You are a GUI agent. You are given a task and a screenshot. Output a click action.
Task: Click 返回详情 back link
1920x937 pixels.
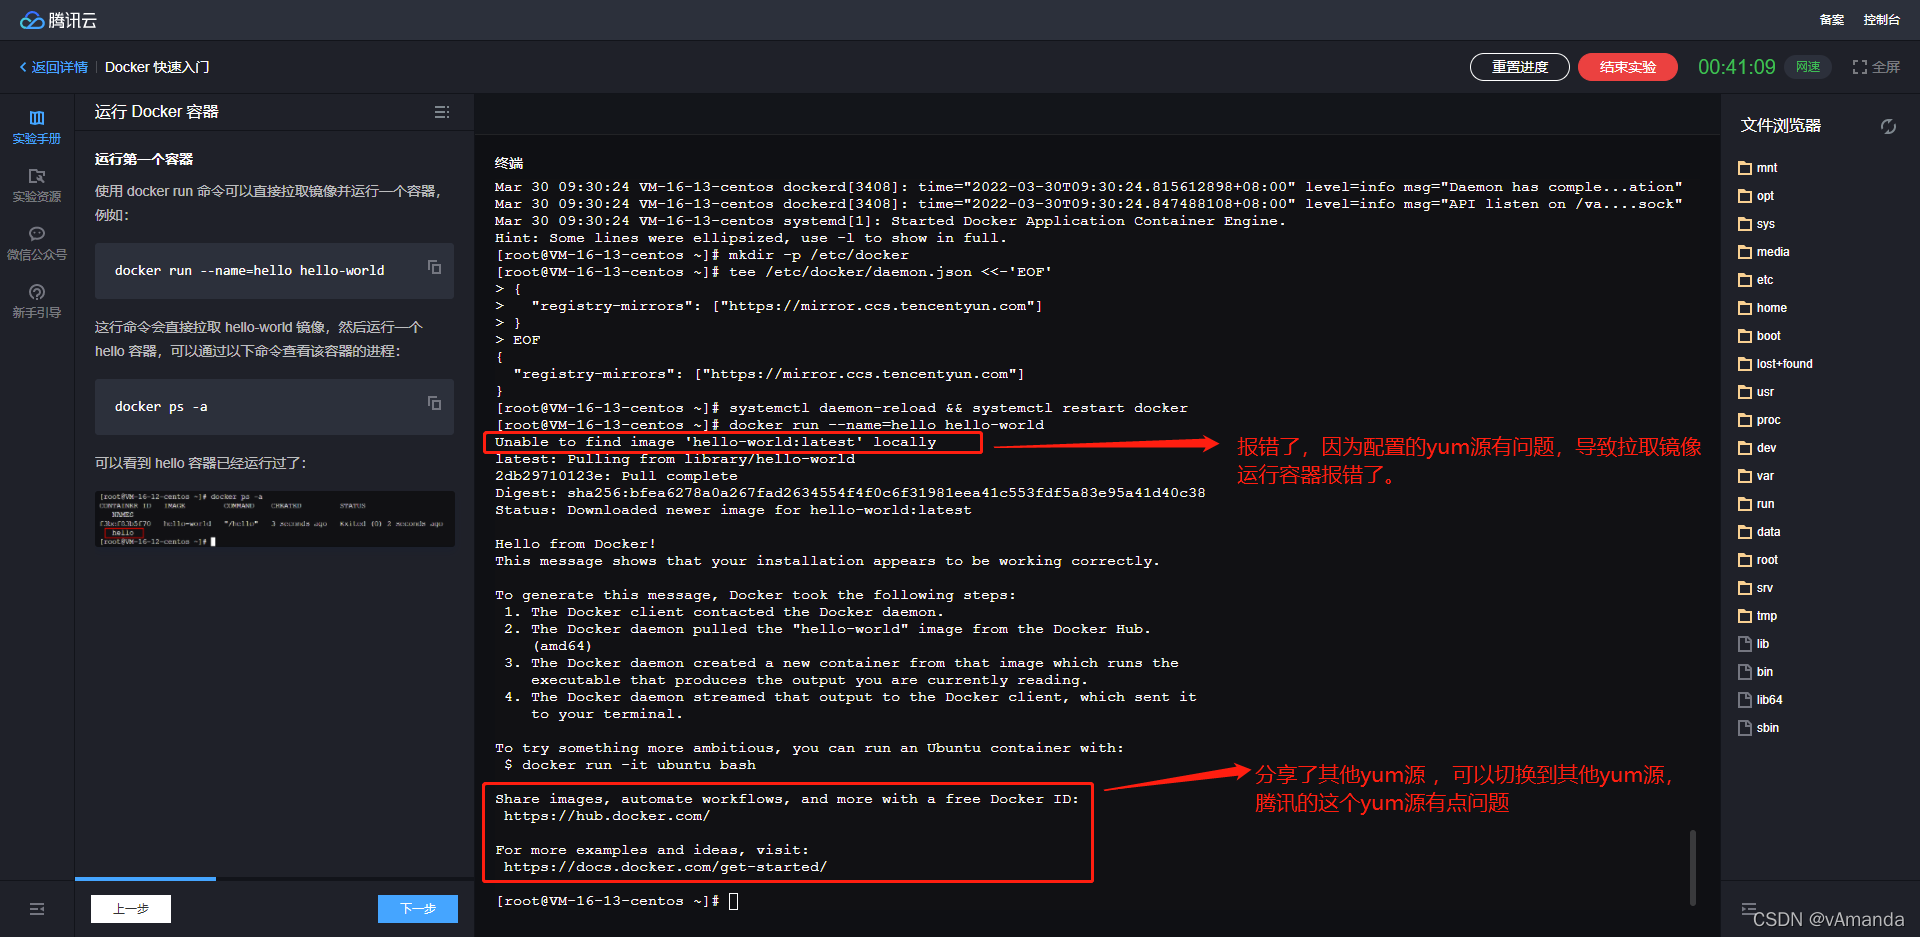53,67
